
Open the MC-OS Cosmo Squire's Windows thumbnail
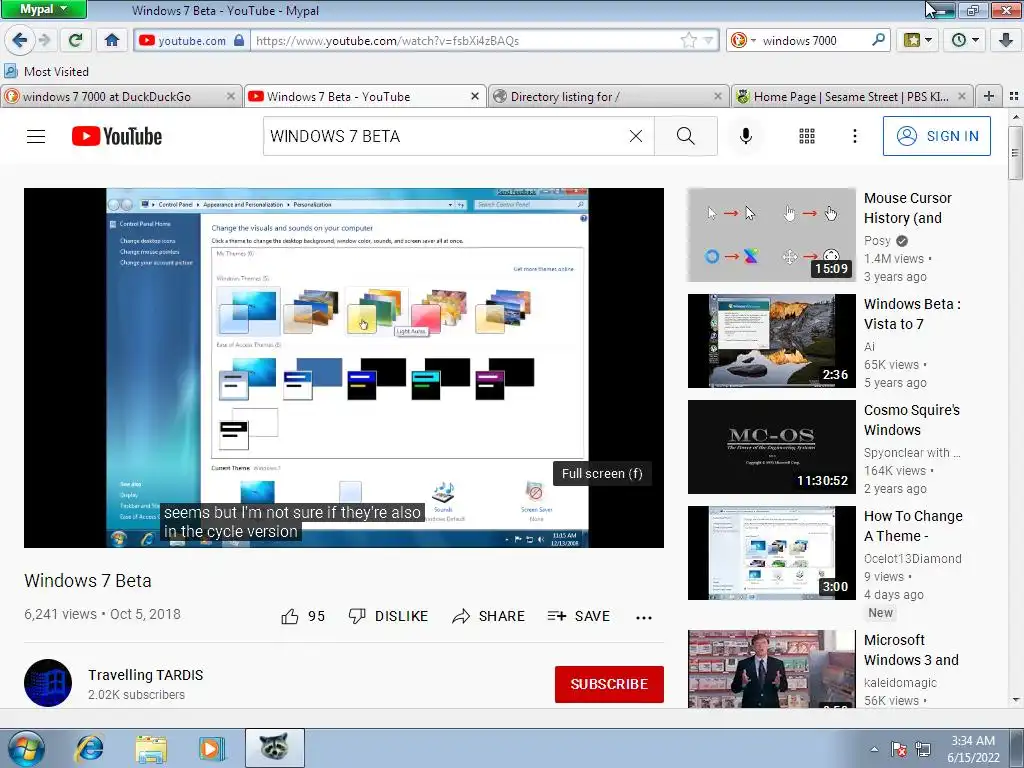pos(771,447)
